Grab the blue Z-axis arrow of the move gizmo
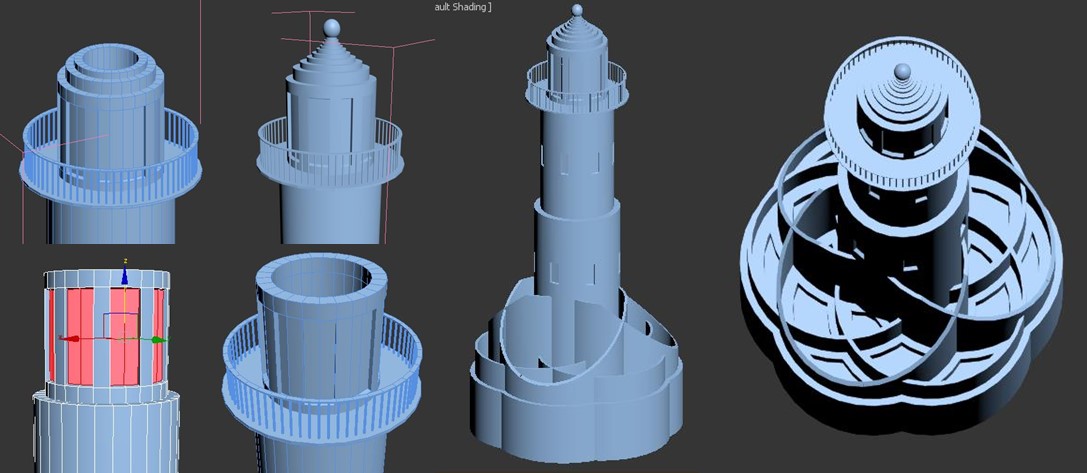 (x=124, y=277)
